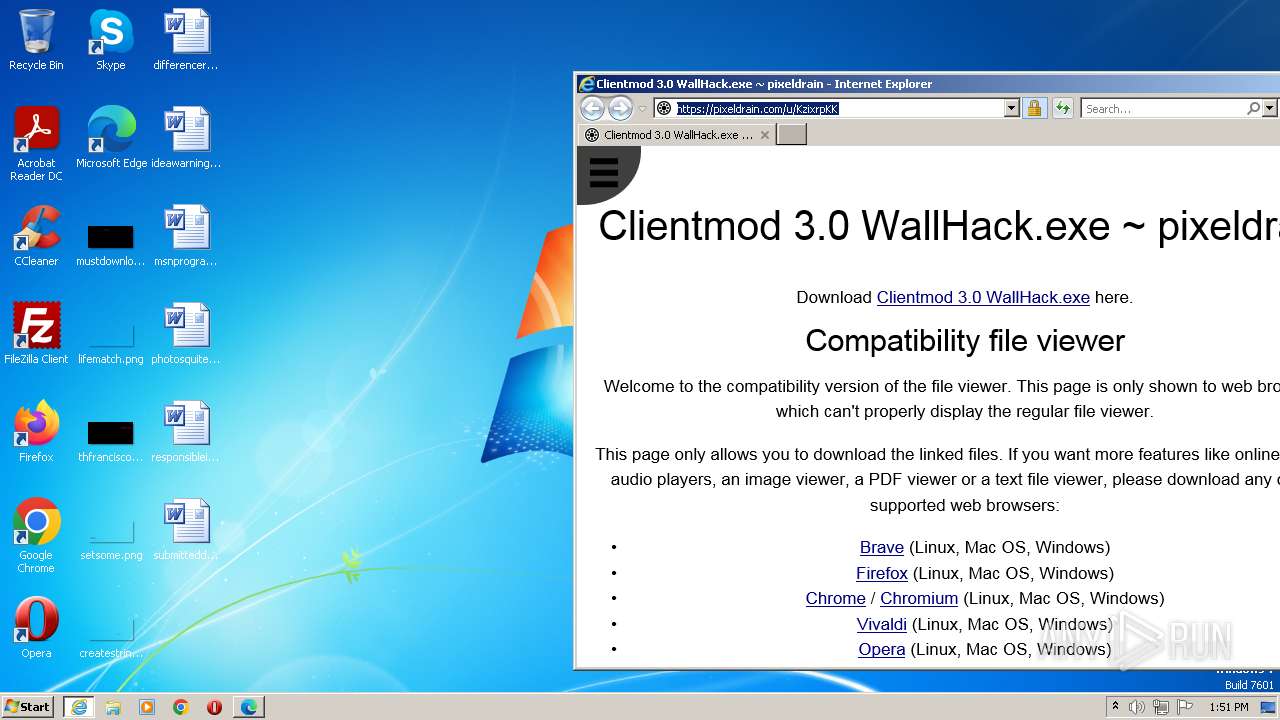
Task: Click Chrome icon in the taskbar
Action: (x=181, y=707)
